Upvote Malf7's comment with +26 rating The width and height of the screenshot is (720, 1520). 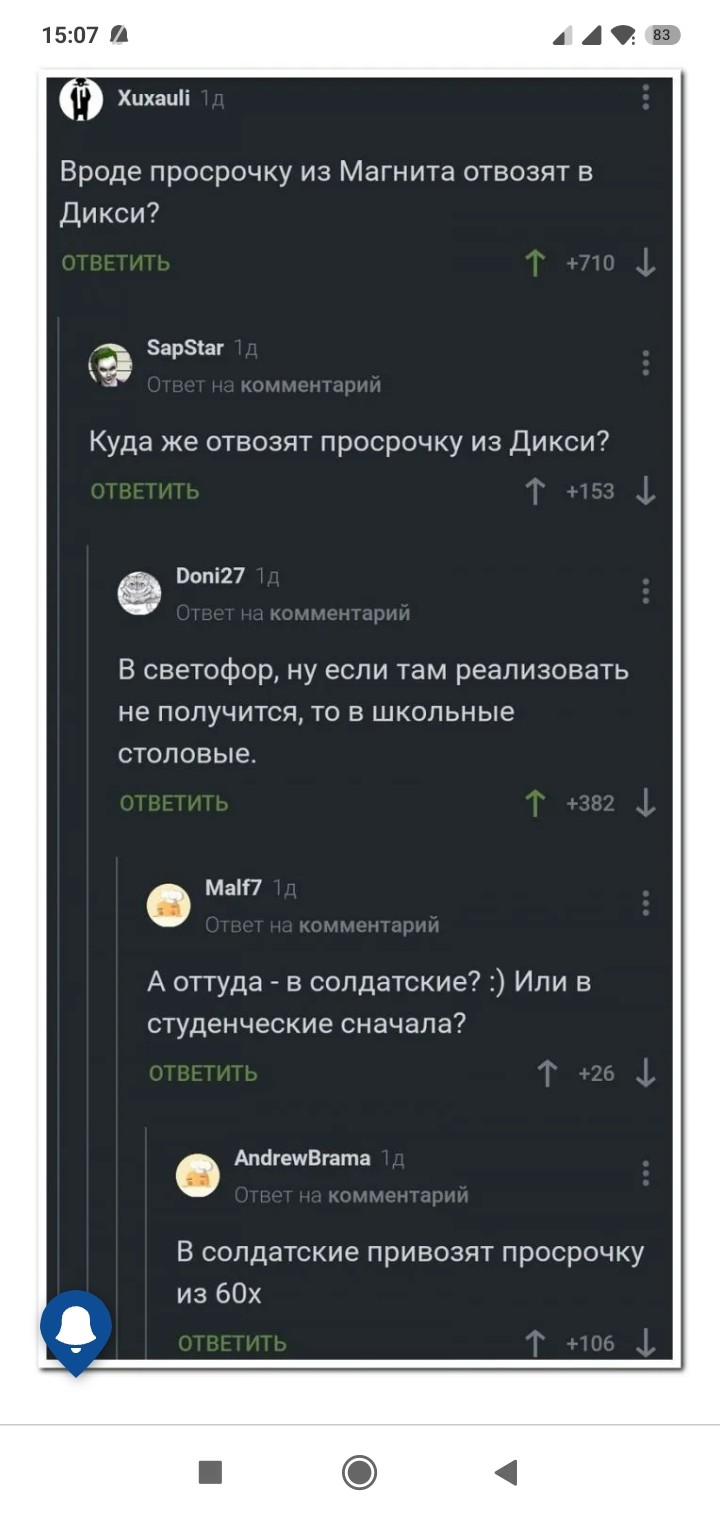pos(546,1073)
